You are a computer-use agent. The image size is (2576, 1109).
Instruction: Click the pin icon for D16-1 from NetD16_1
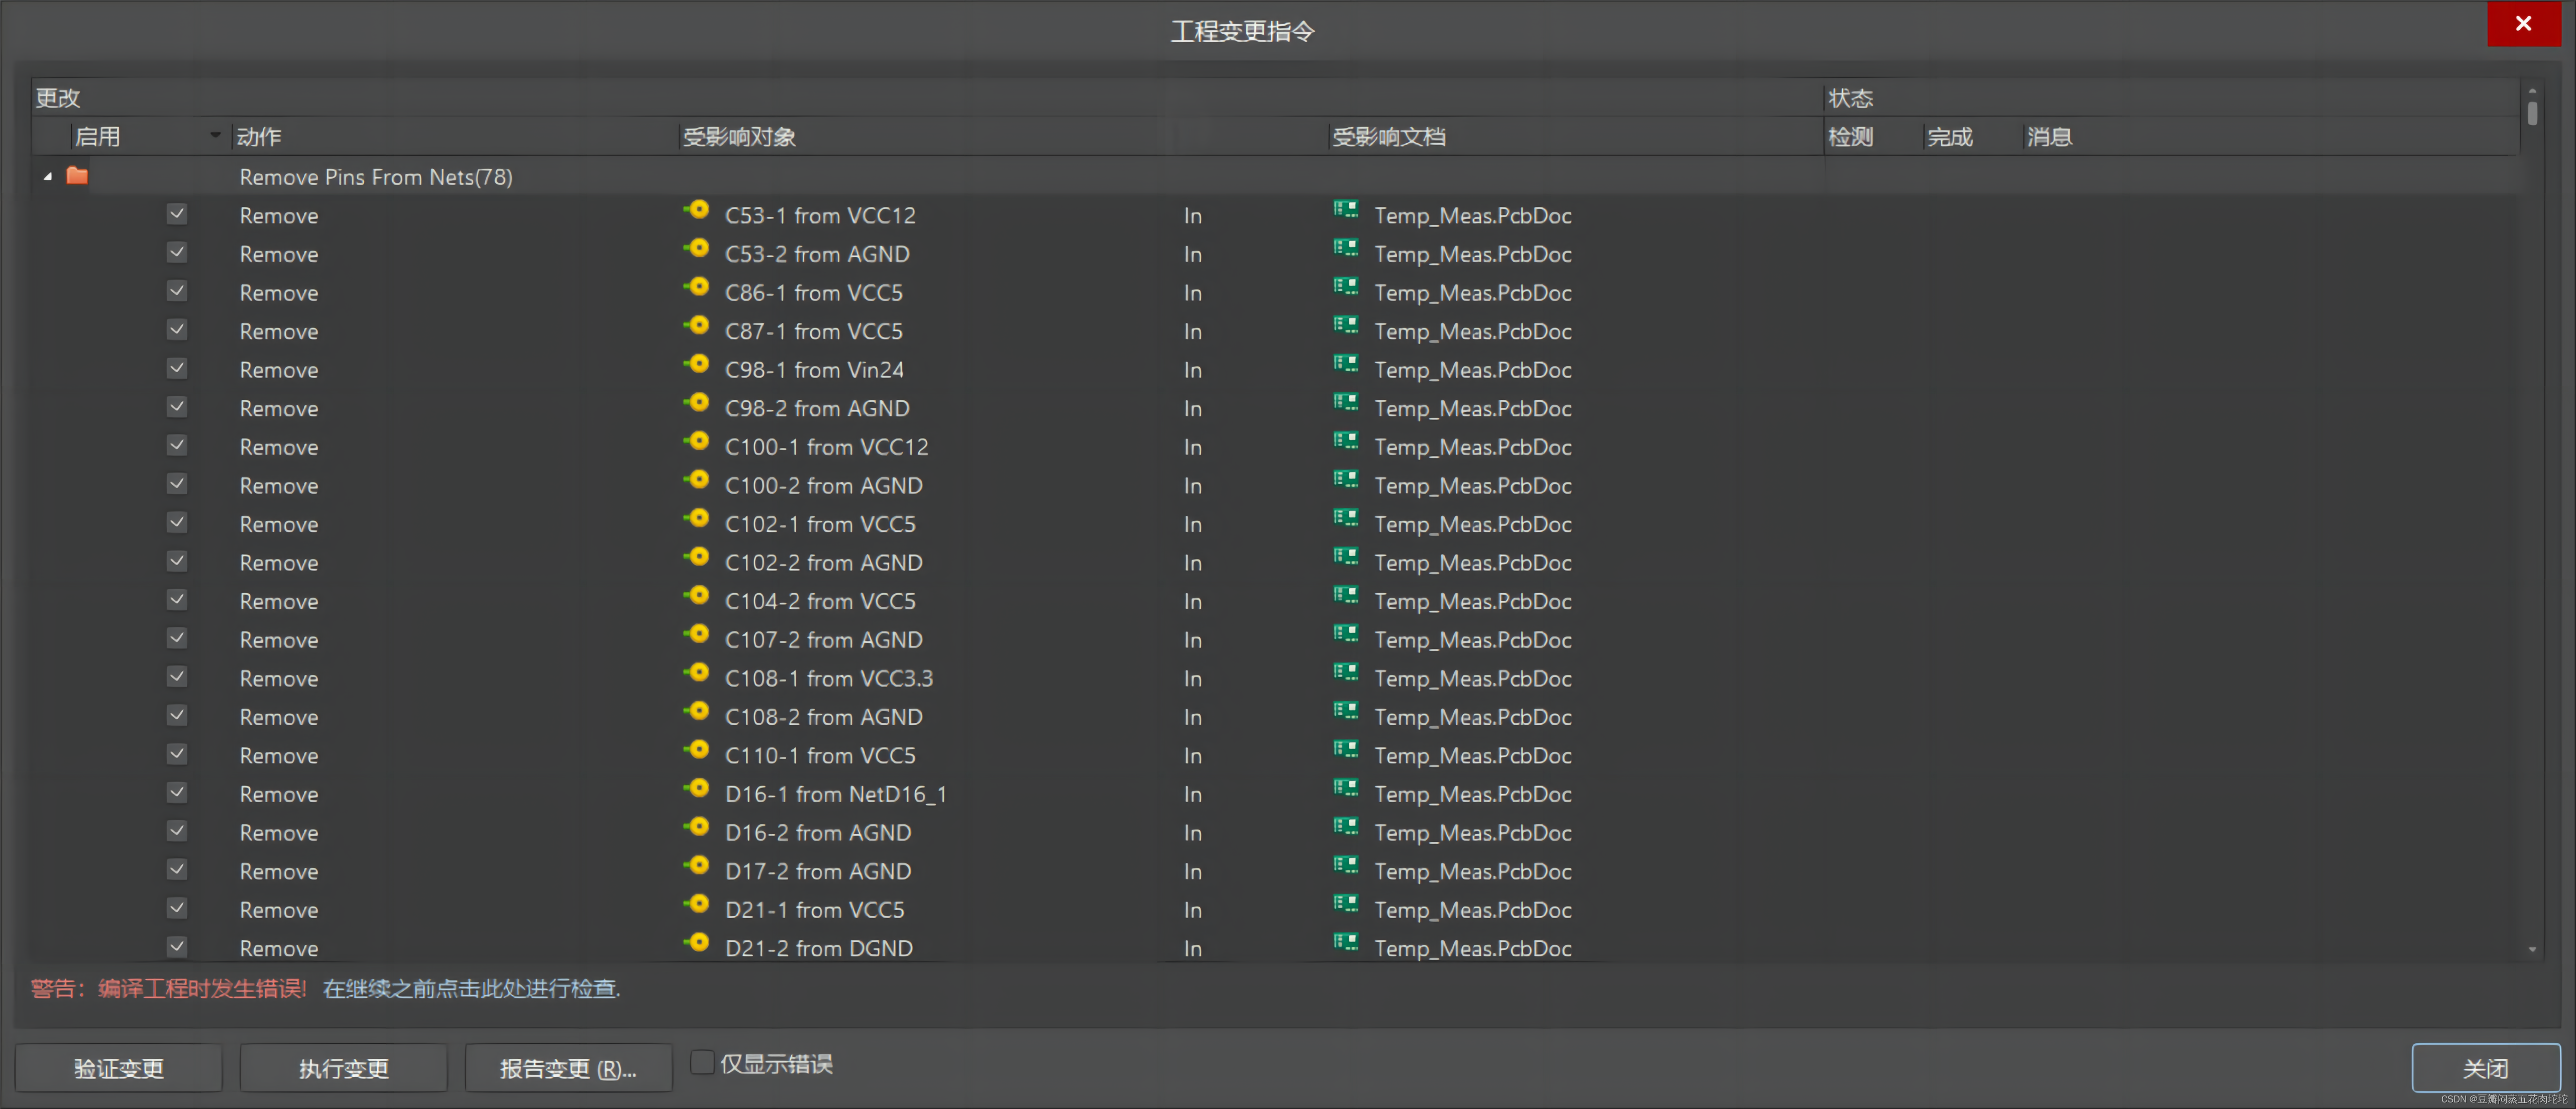[x=697, y=789]
